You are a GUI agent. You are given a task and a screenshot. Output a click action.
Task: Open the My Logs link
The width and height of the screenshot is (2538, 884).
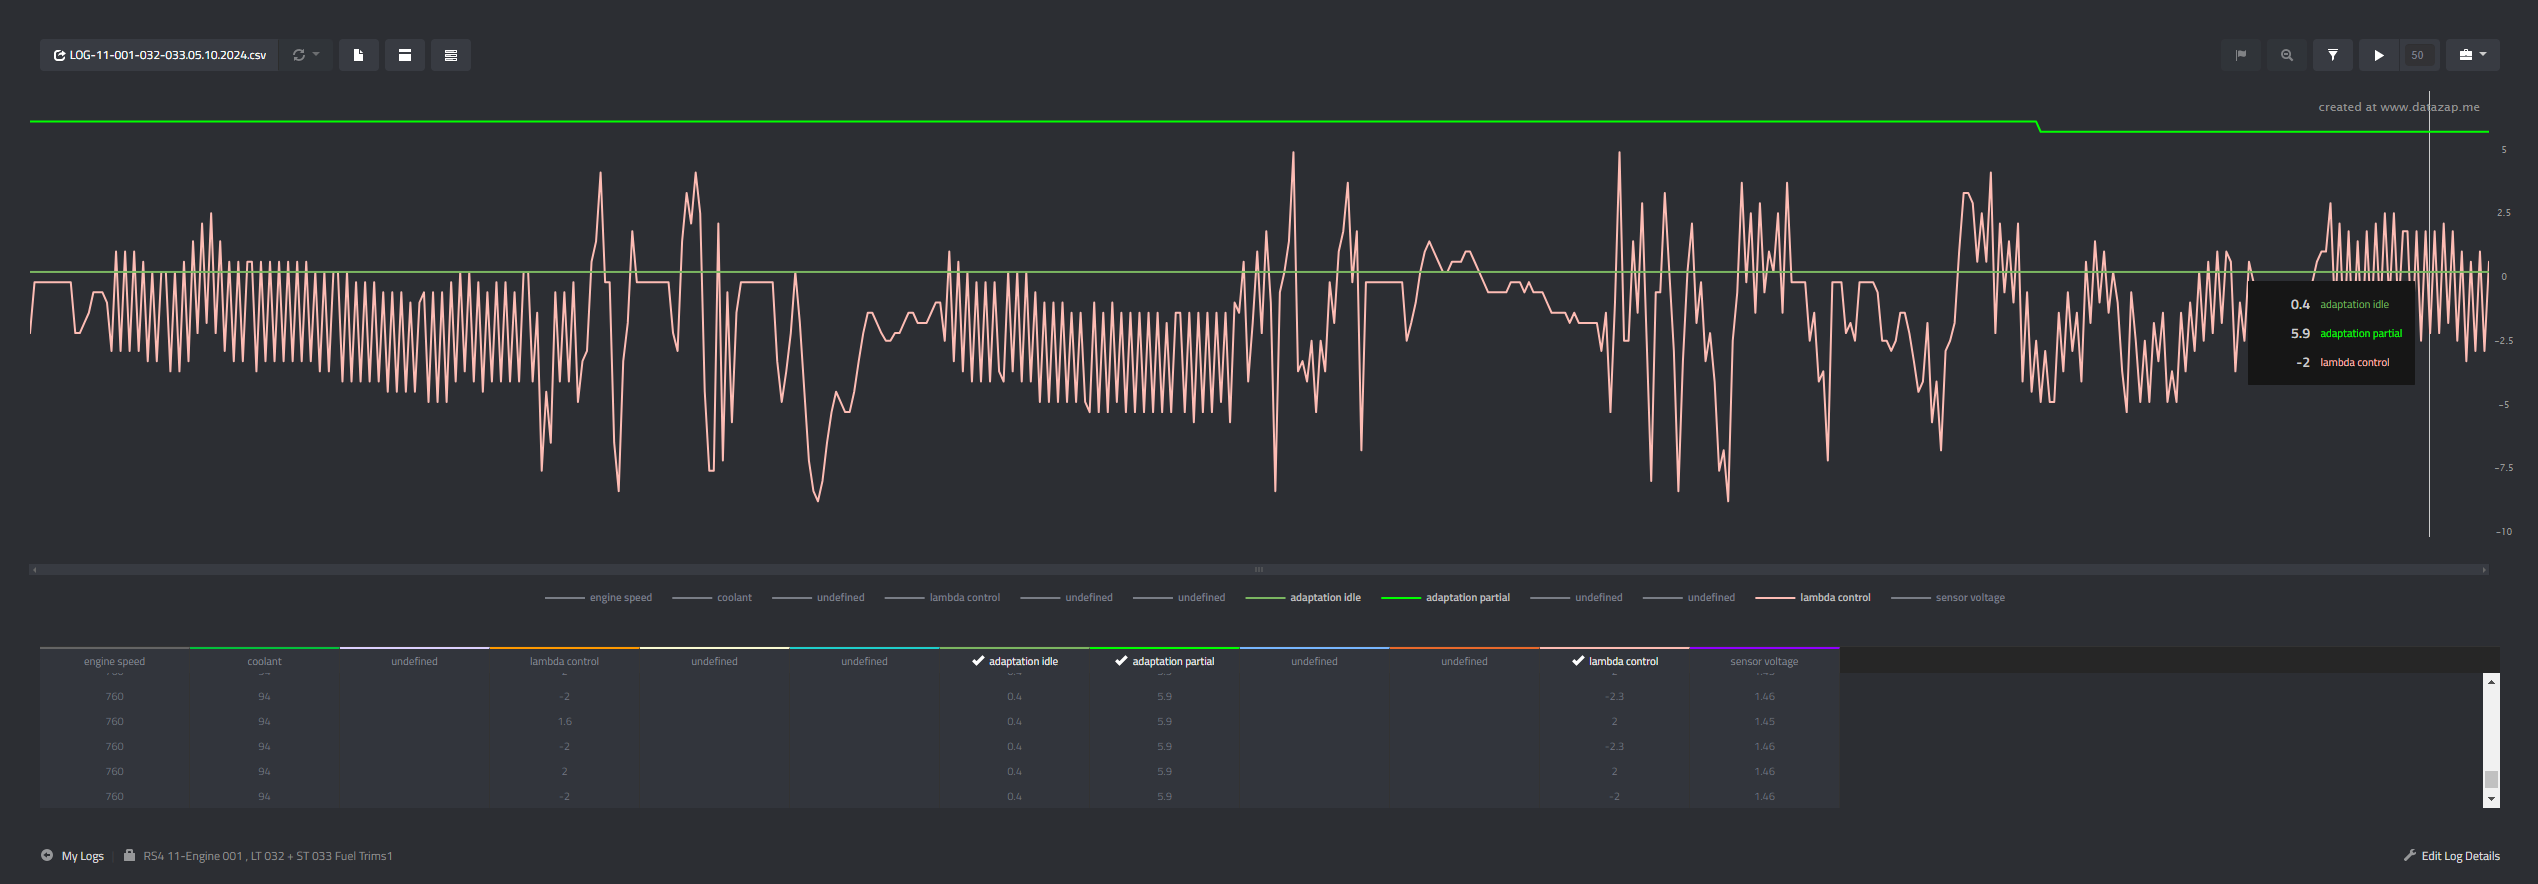pyautogui.click(x=83, y=856)
